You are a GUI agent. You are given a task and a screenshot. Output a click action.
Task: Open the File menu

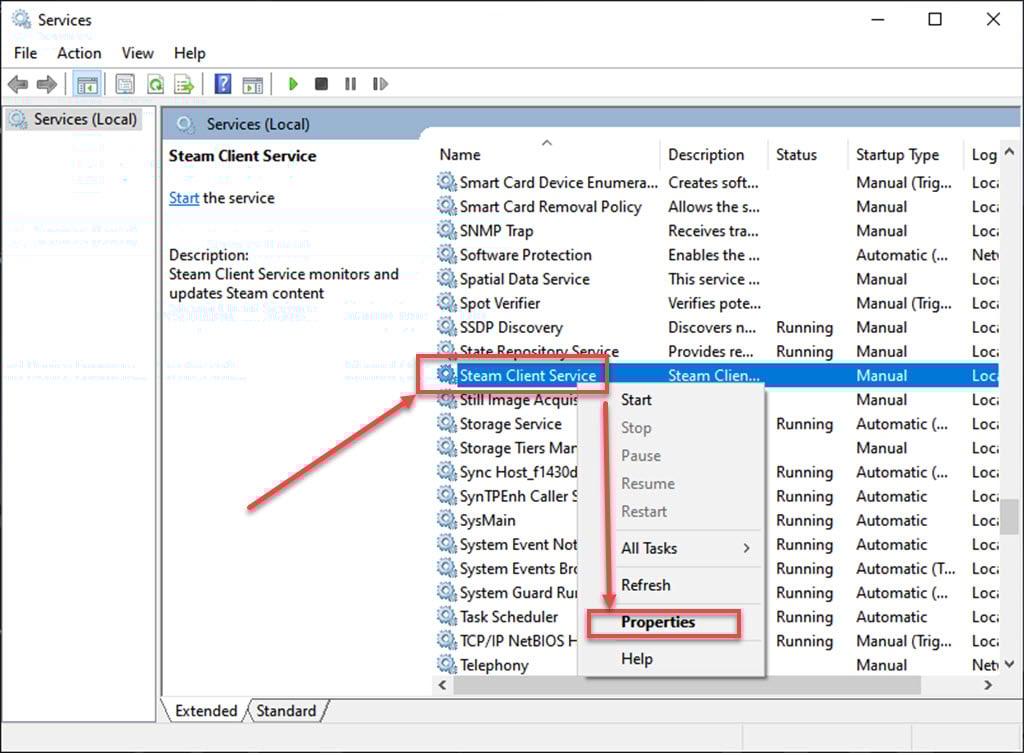pos(25,54)
